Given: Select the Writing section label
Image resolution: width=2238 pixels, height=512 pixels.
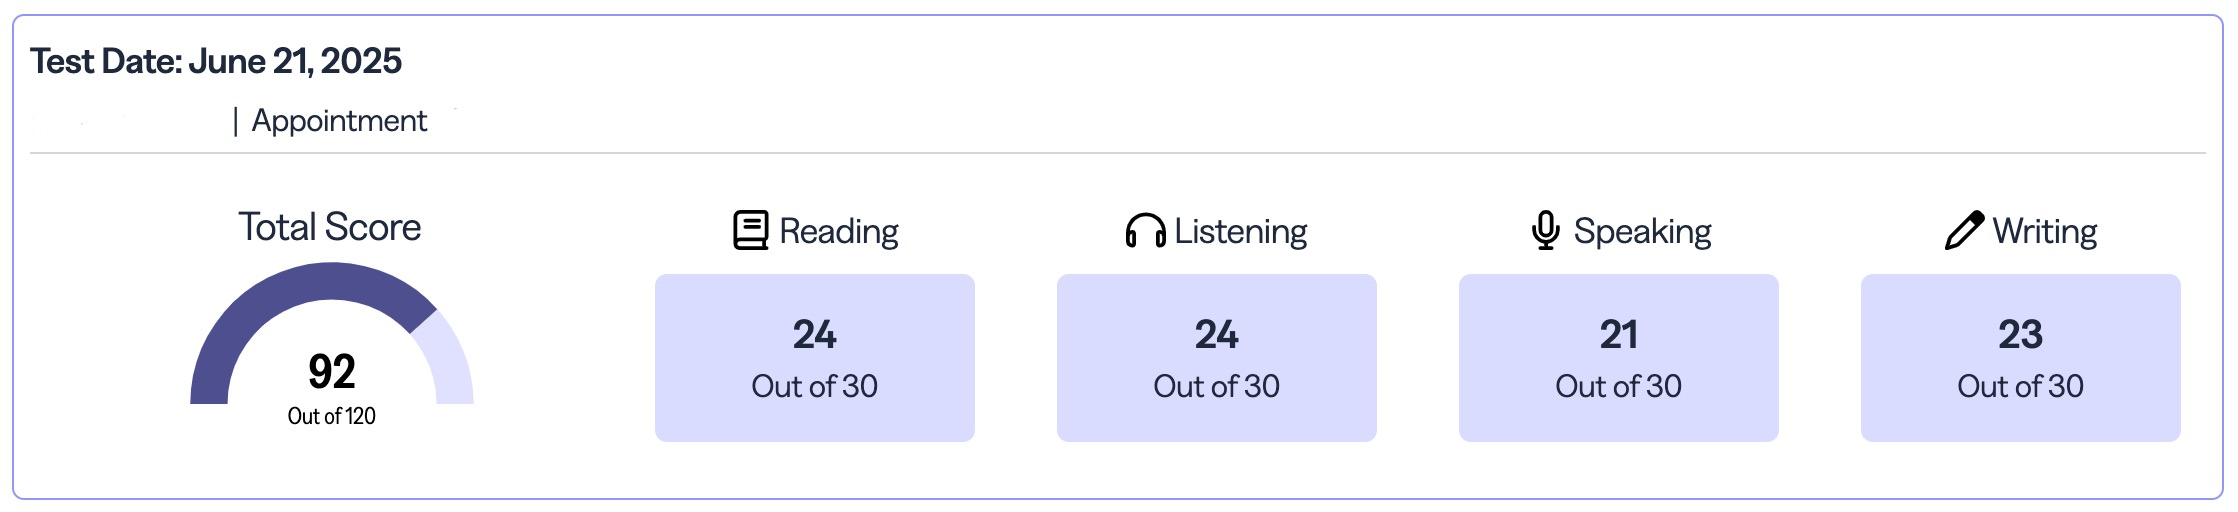Looking at the screenshot, I should 2044,231.
